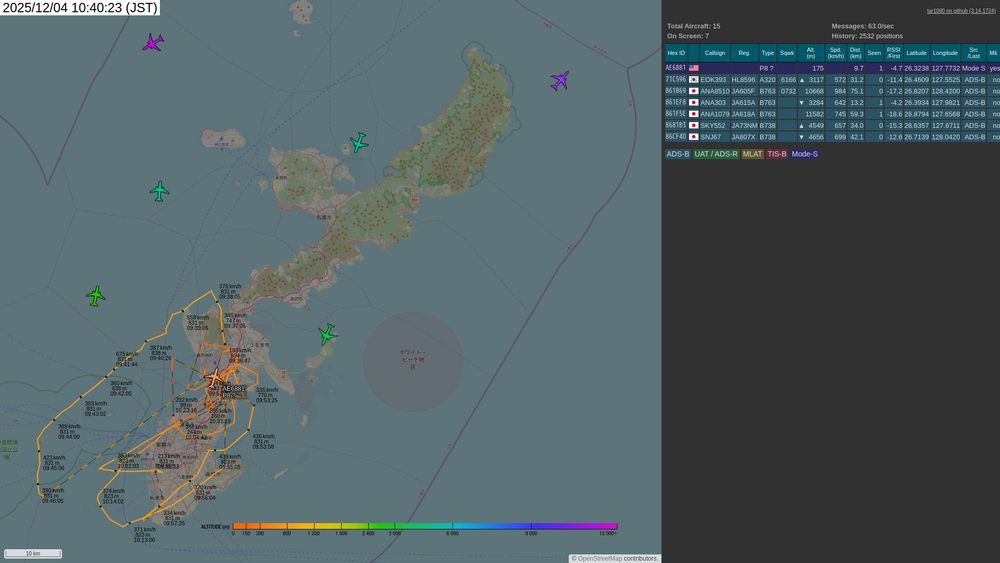Click registration JA73NM cell
1000x563 pixels.
[744, 126]
